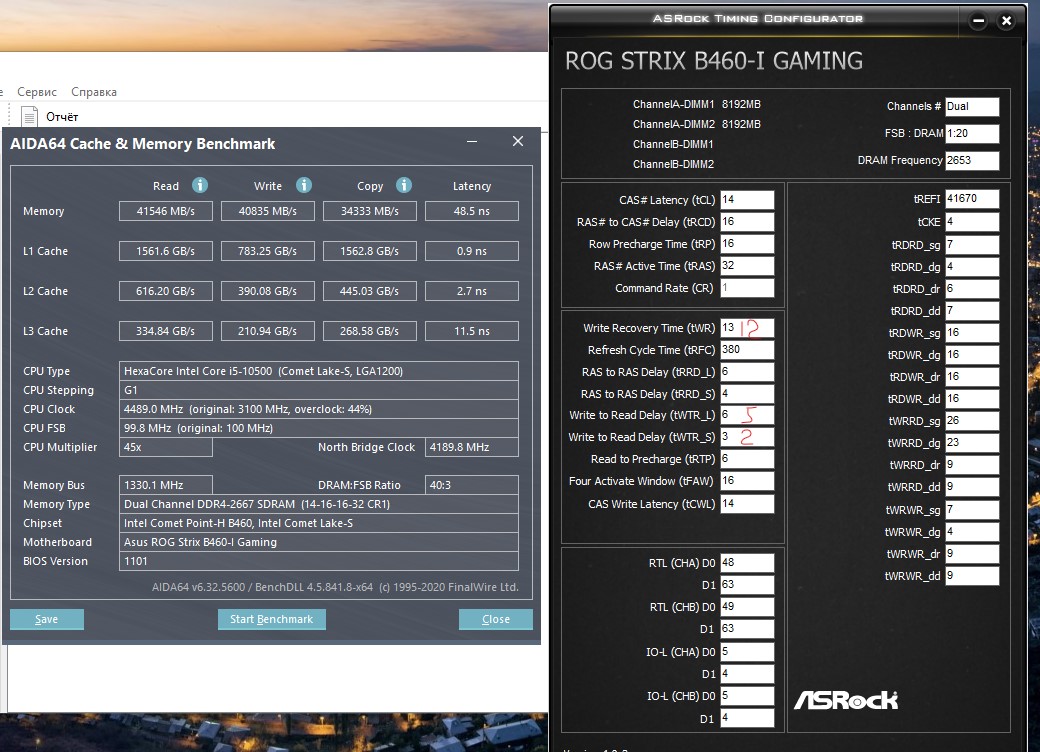
Task: Click the Save button
Action: tap(46, 619)
